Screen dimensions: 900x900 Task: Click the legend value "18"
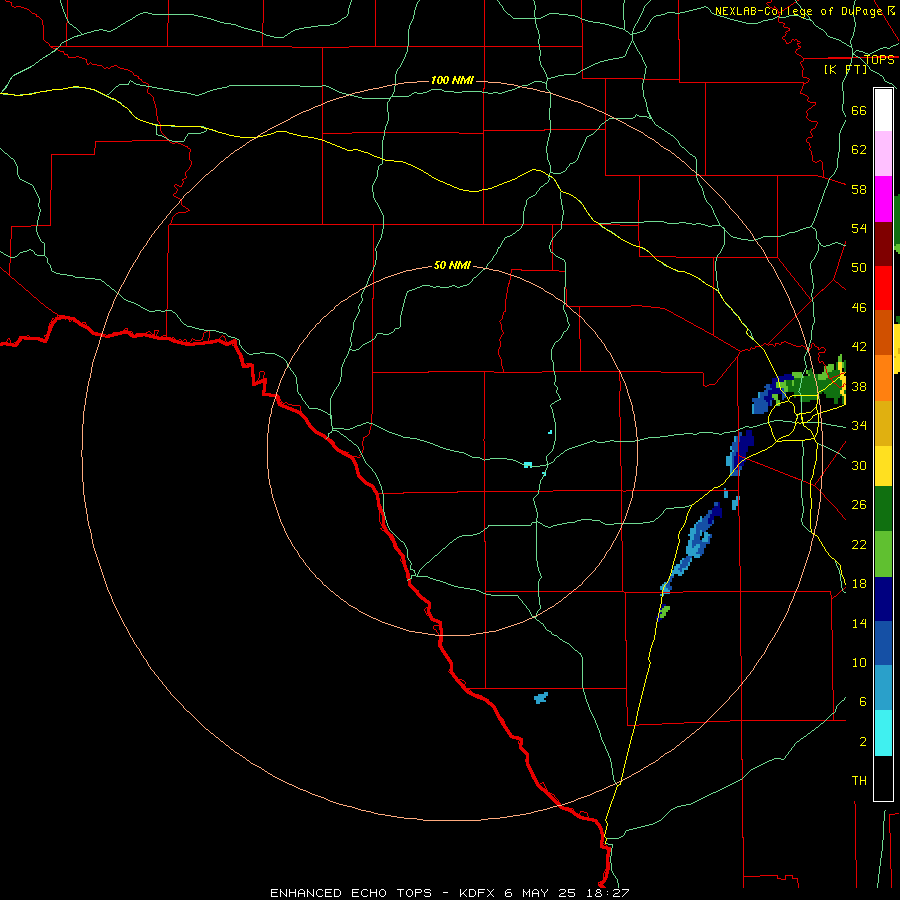[x=859, y=584]
